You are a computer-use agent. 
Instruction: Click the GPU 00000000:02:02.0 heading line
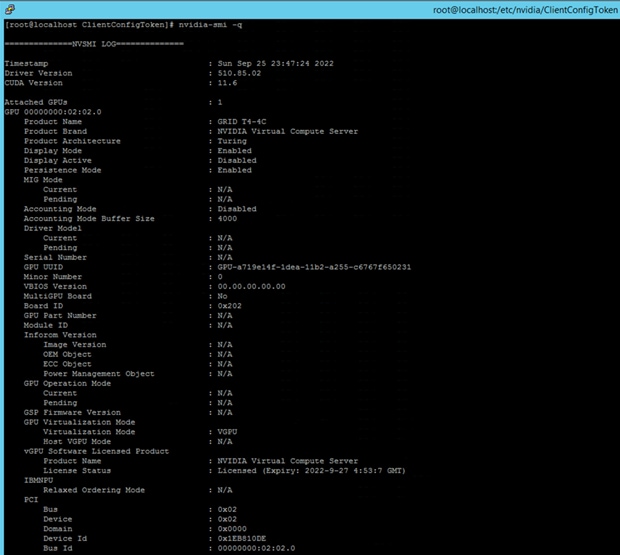click(x=53, y=112)
